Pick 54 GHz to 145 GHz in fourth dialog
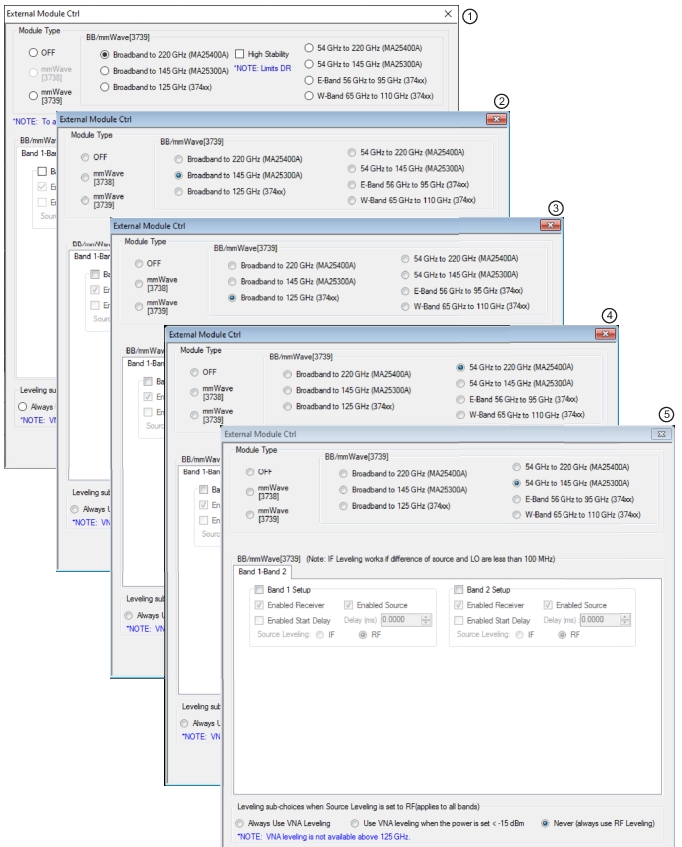This screenshot has width=682, height=847. tap(460, 384)
